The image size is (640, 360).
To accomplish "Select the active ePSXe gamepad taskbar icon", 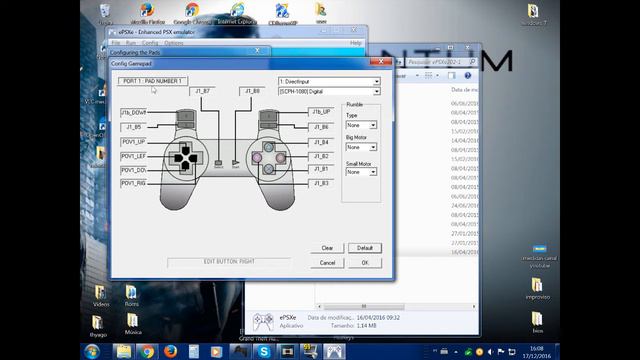I will [x=334, y=351].
